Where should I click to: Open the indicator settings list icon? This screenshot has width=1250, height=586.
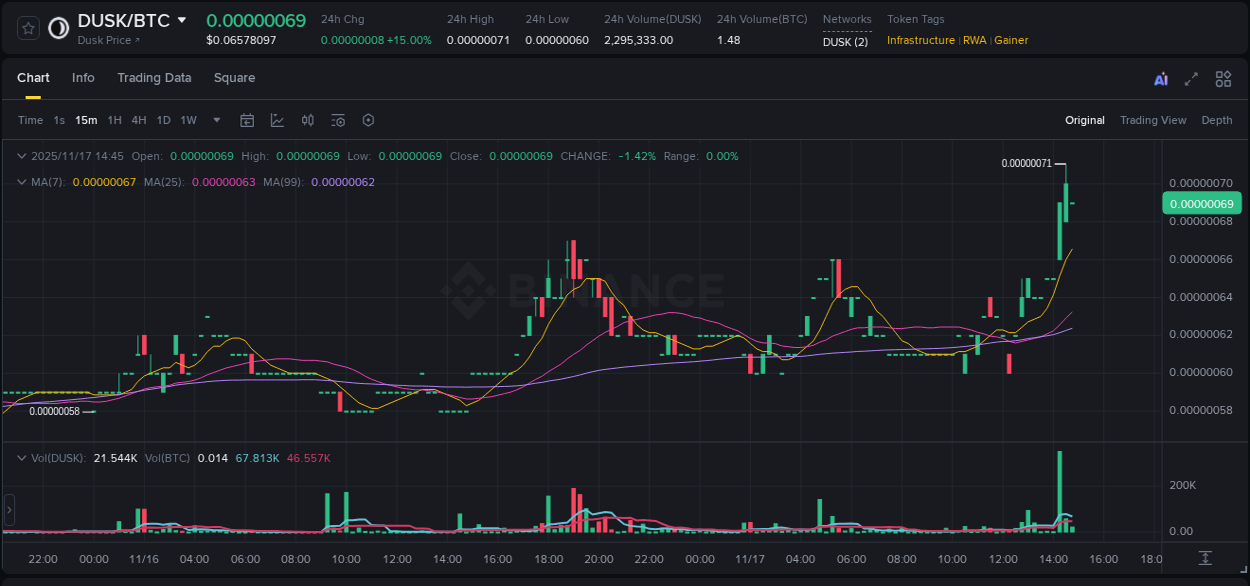pyautogui.click(x=337, y=120)
